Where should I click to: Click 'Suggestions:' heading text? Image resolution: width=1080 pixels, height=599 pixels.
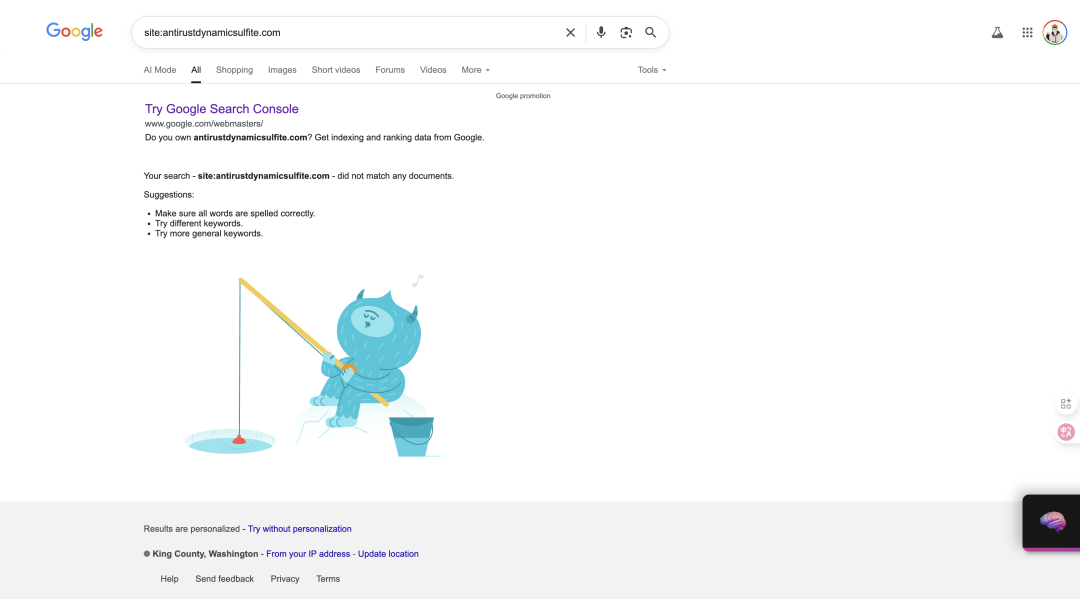point(169,195)
